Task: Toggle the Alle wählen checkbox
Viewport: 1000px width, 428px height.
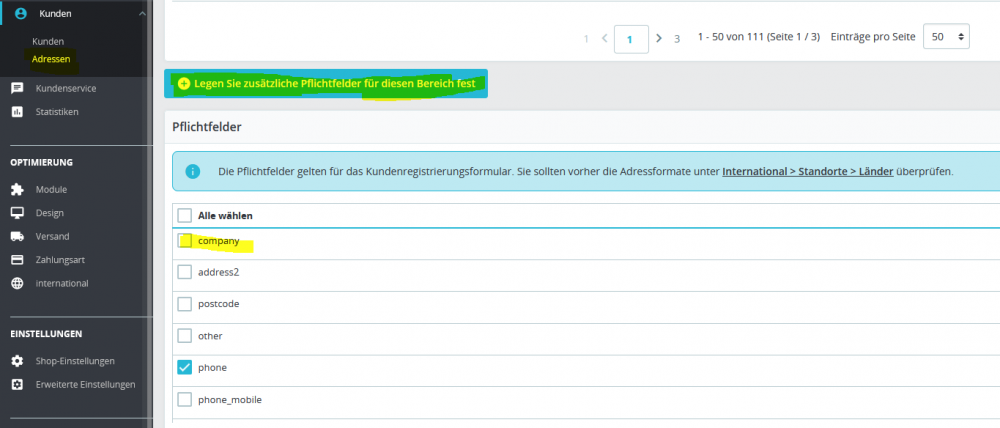Action: (184, 216)
